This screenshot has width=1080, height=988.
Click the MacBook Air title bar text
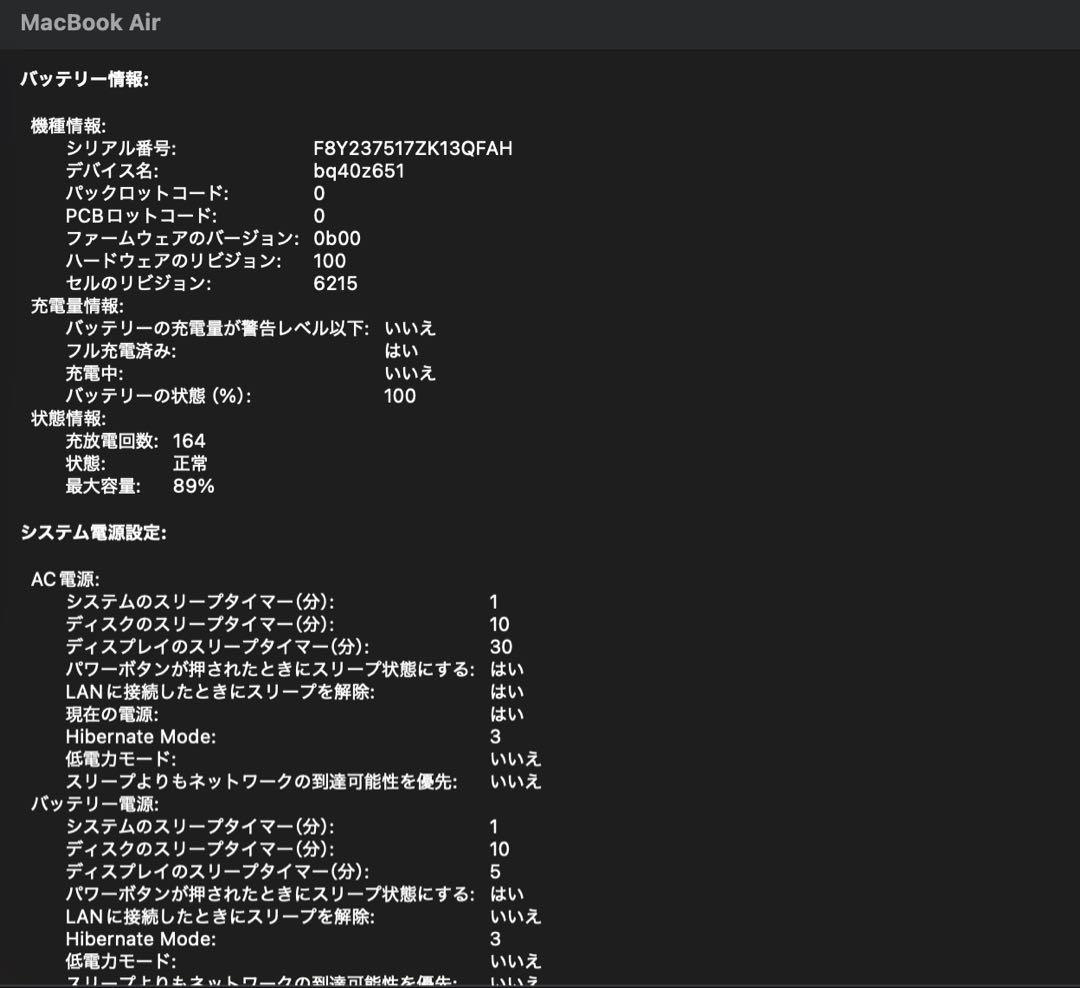tap(90, 24)
